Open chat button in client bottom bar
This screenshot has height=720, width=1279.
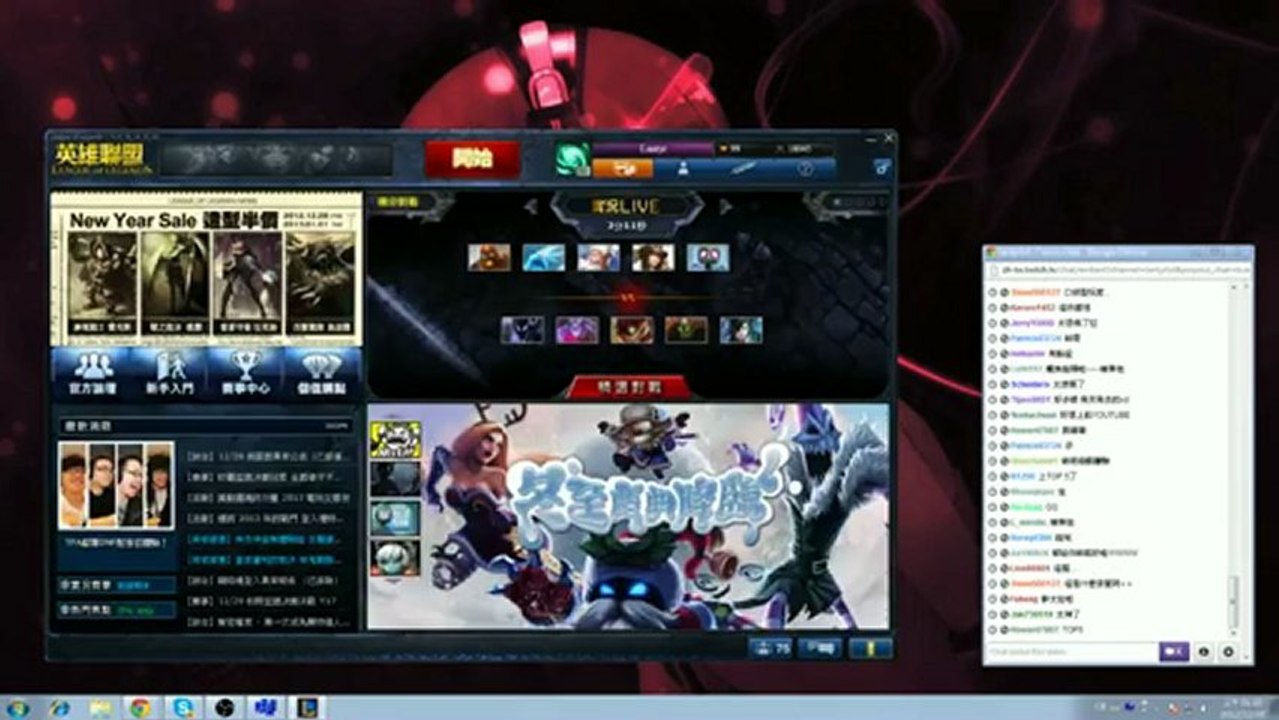pos(819,648)
